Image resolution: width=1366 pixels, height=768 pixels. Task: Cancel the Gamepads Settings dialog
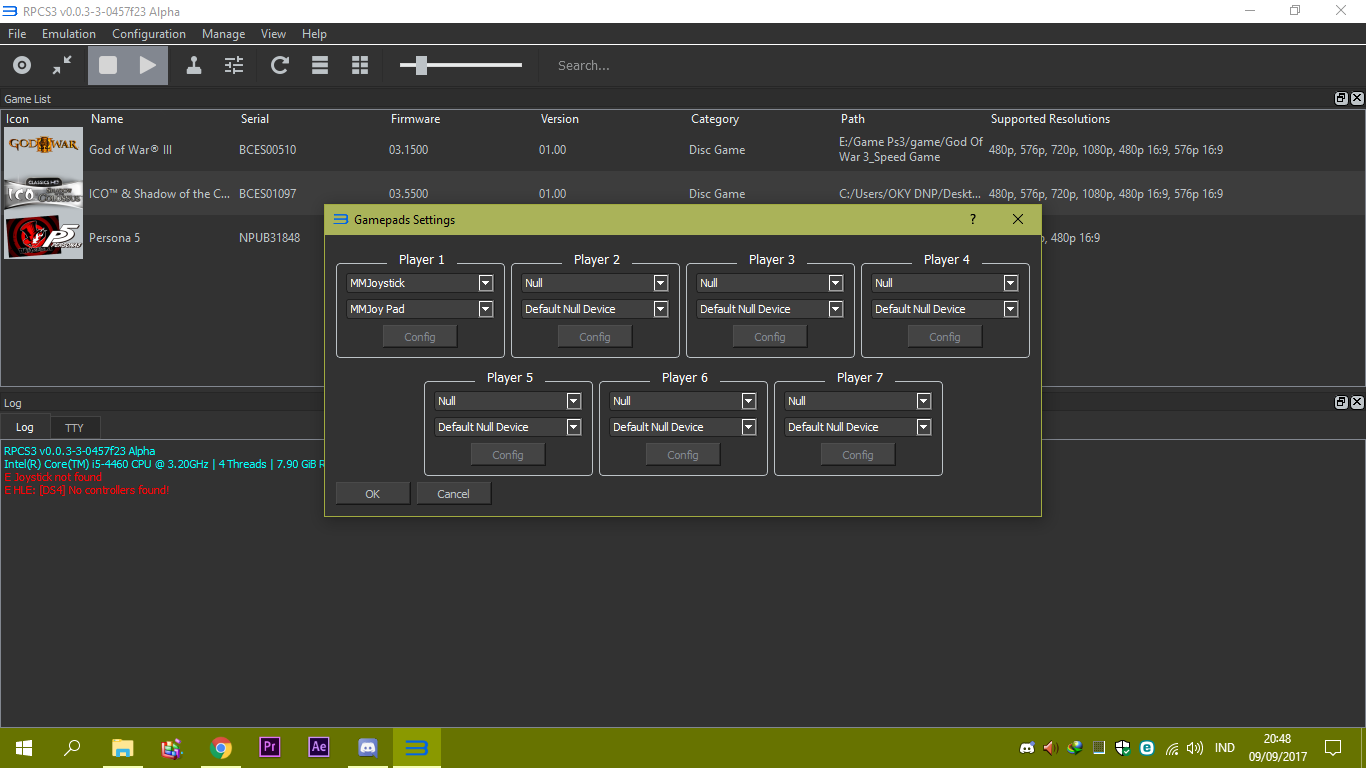click(453, 493)
